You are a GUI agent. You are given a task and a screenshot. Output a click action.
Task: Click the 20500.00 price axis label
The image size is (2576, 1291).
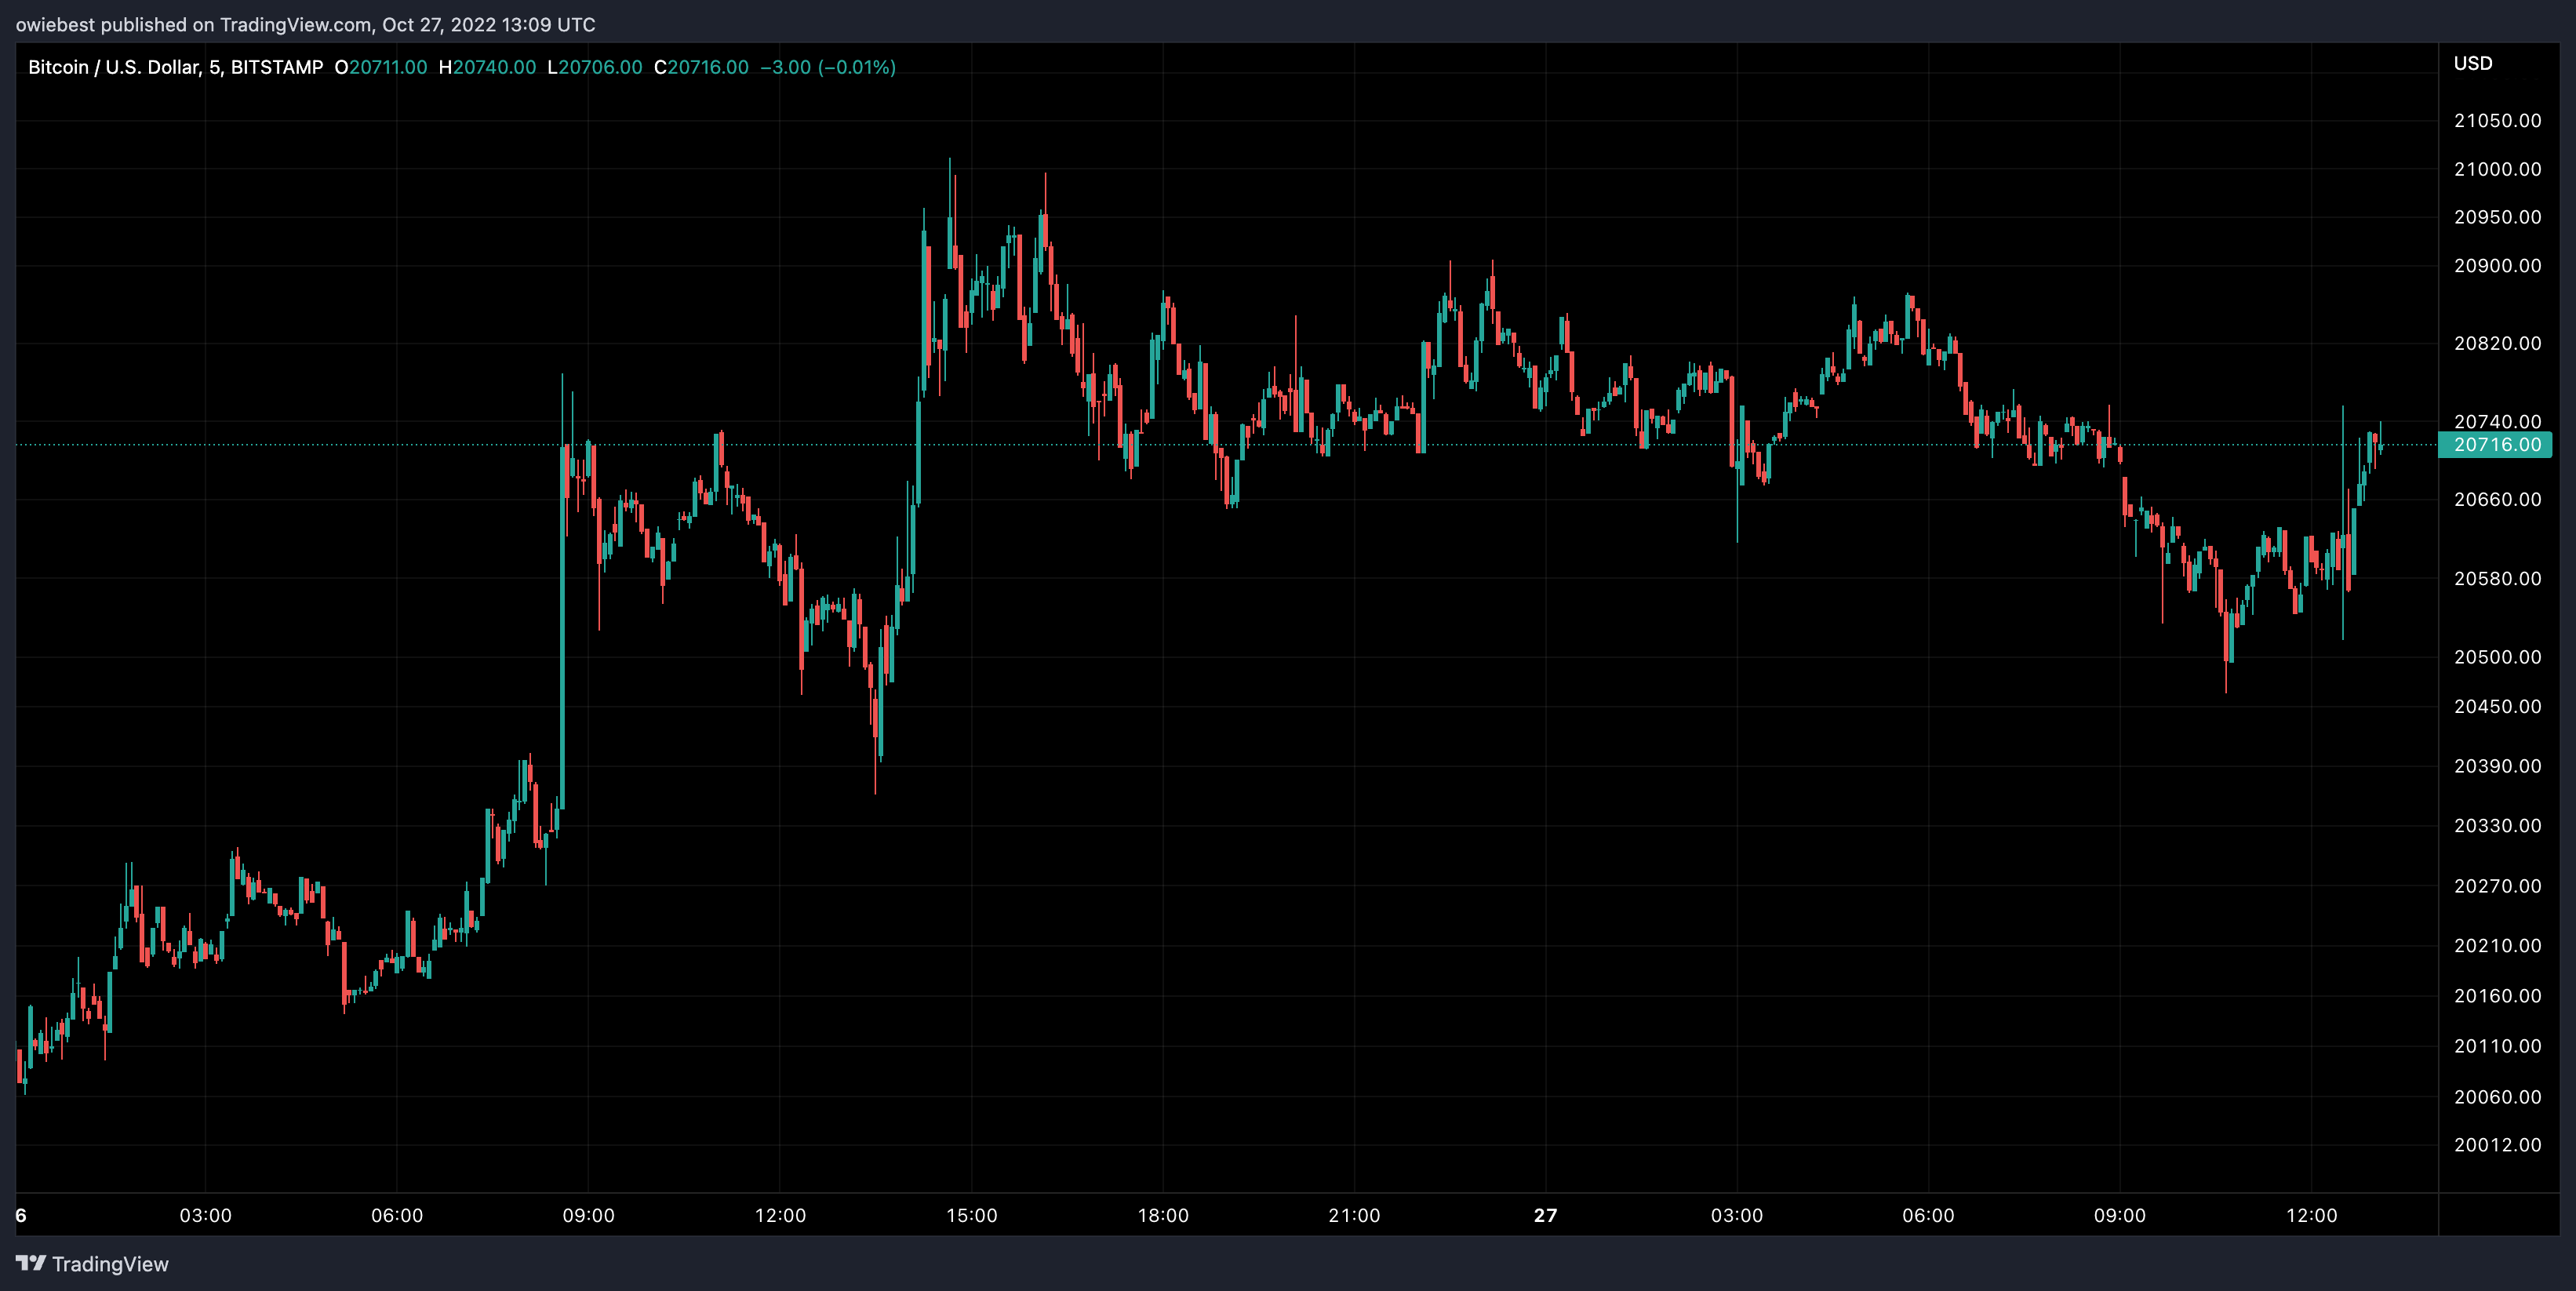(2497, 657)
